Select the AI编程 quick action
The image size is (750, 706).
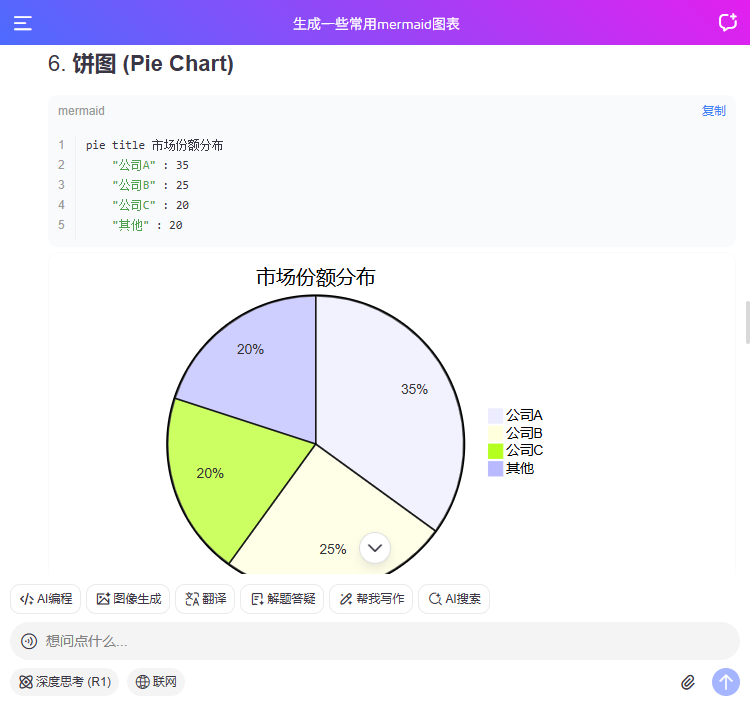46,599
